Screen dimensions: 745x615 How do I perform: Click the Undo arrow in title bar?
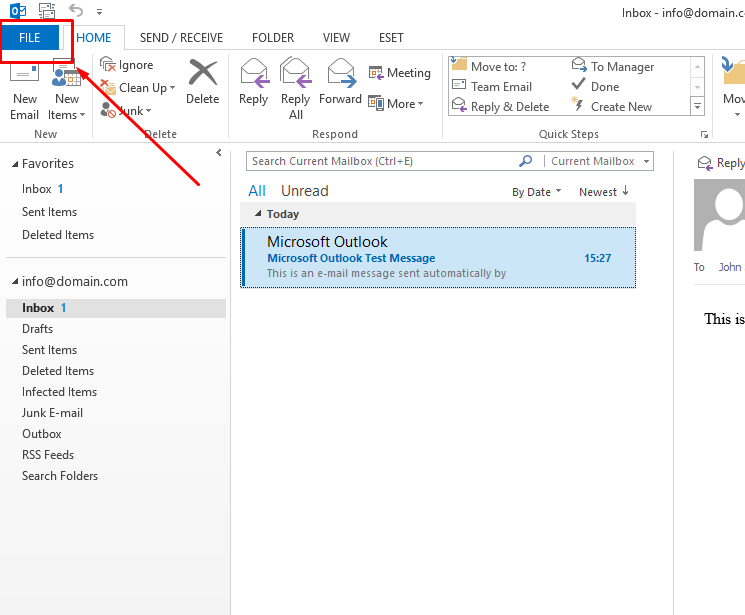pyautogui.click(x=75, y=11)
